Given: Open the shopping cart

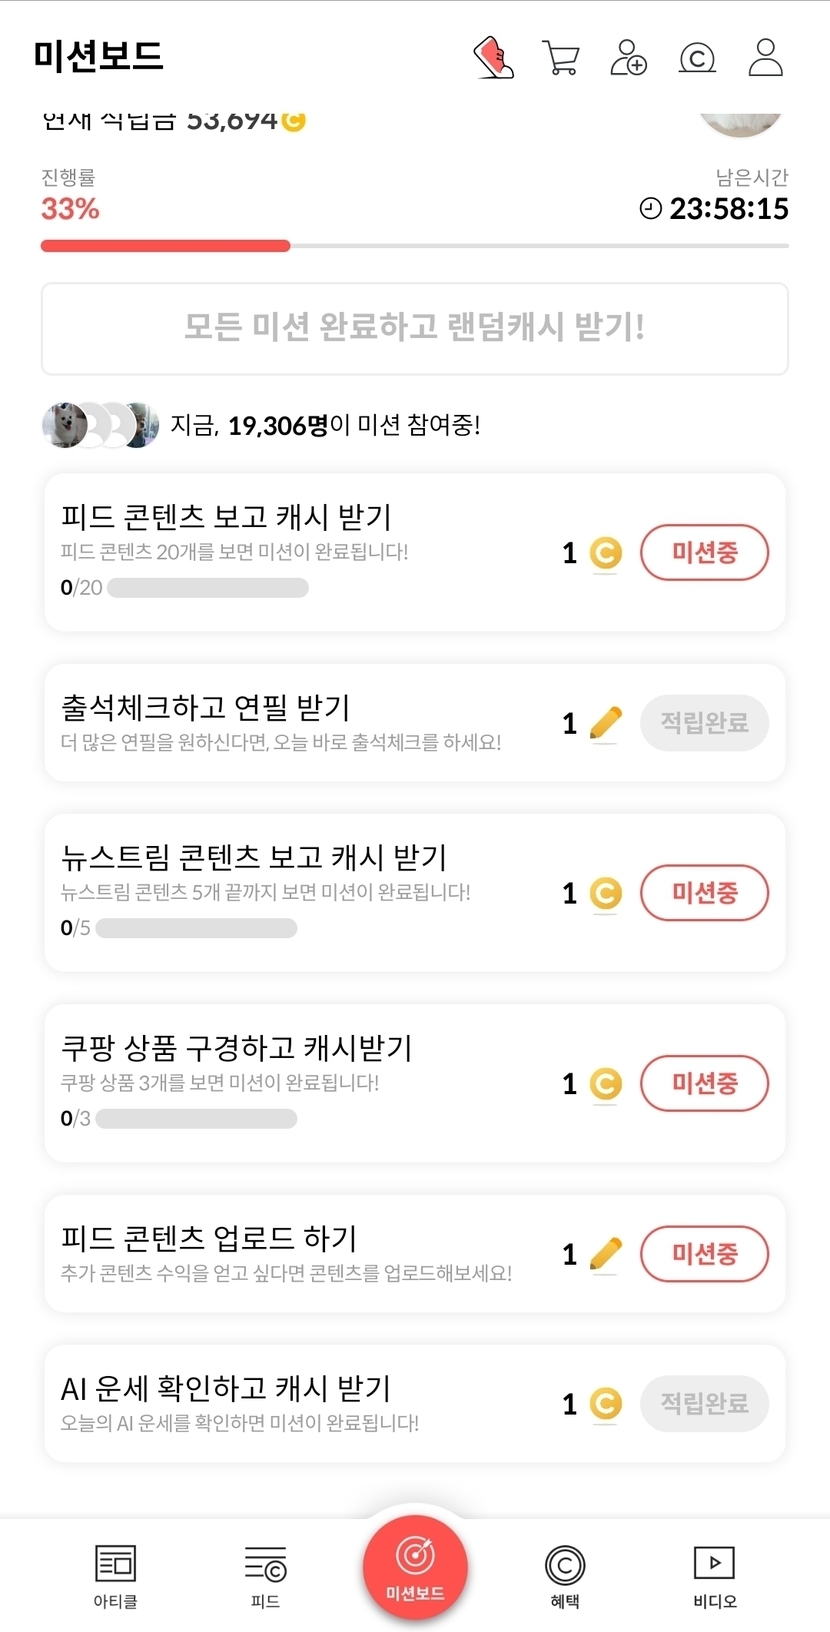Looking at the screenshot, I should 561,58.
